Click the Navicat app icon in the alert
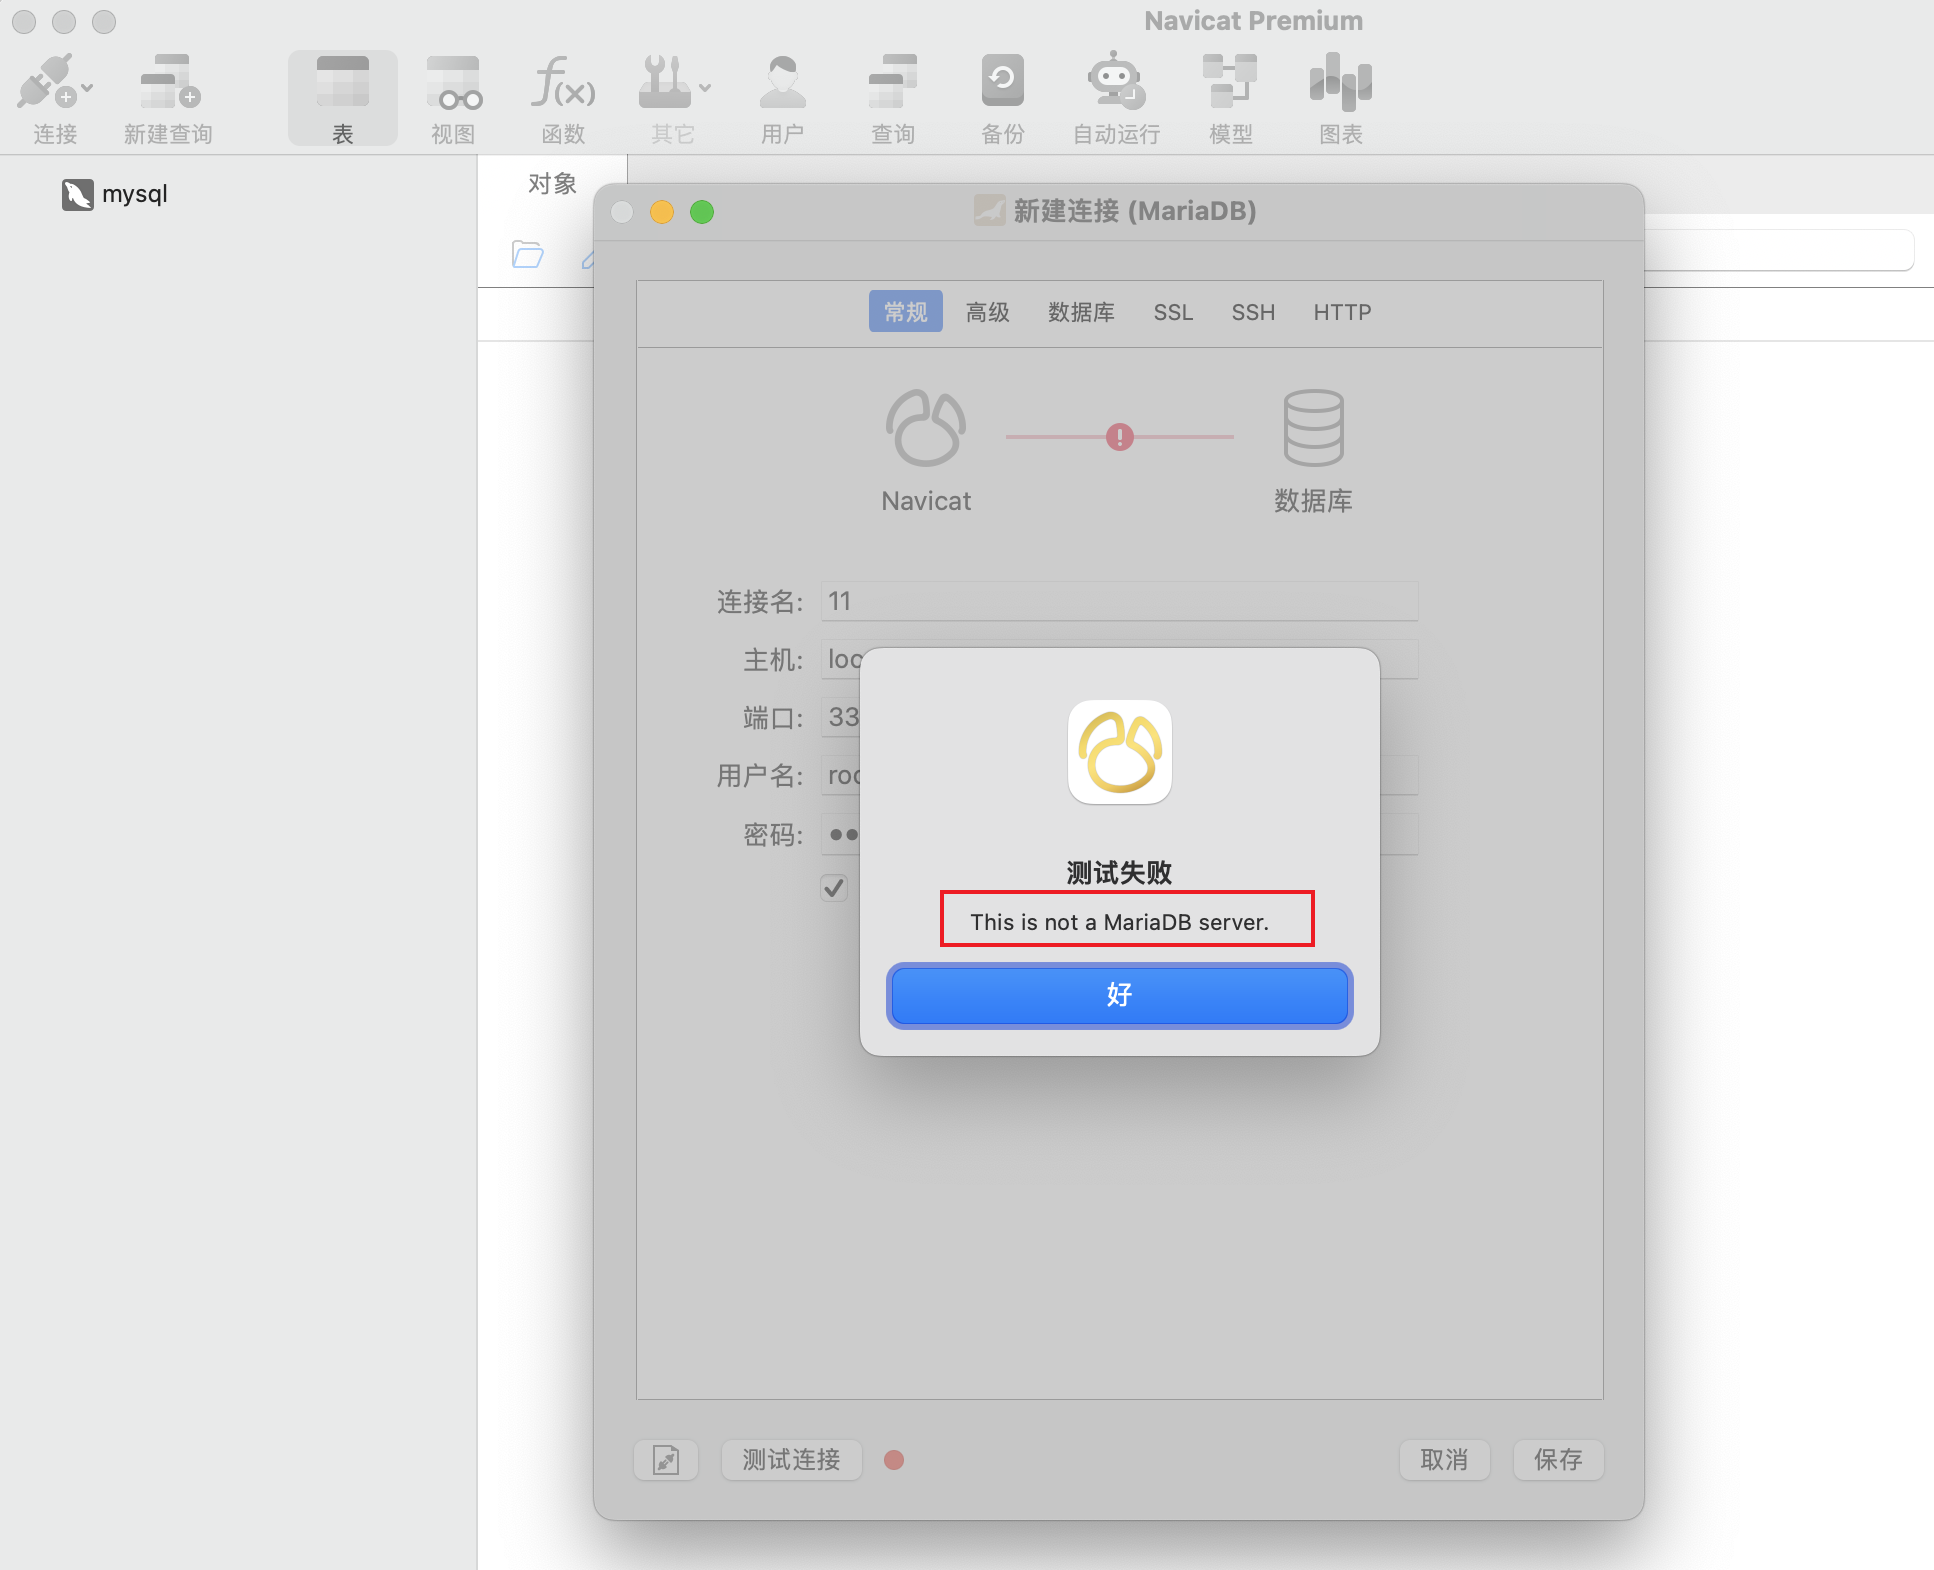This screenshot has height=1570, width=1934. point(1120,752)
